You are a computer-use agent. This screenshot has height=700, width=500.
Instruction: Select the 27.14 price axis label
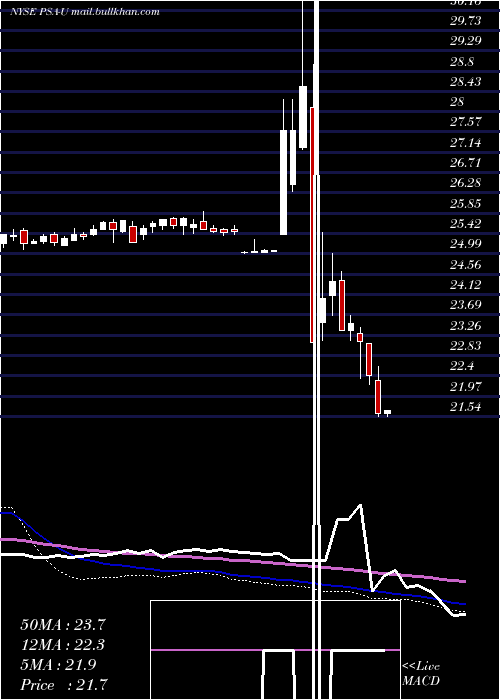466,143
